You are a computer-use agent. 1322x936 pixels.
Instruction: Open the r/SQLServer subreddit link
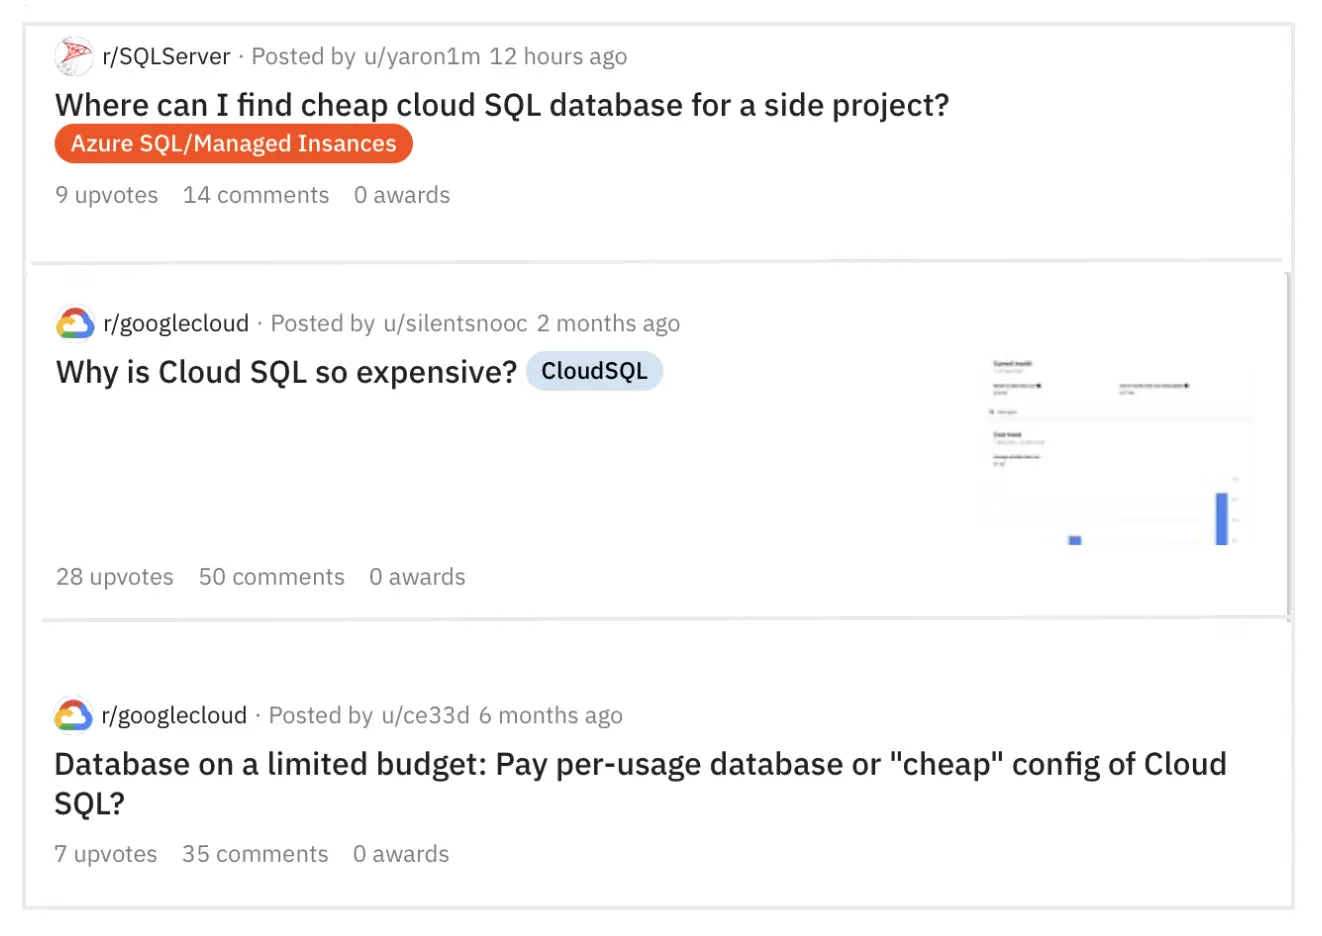[x=166, y=56]
